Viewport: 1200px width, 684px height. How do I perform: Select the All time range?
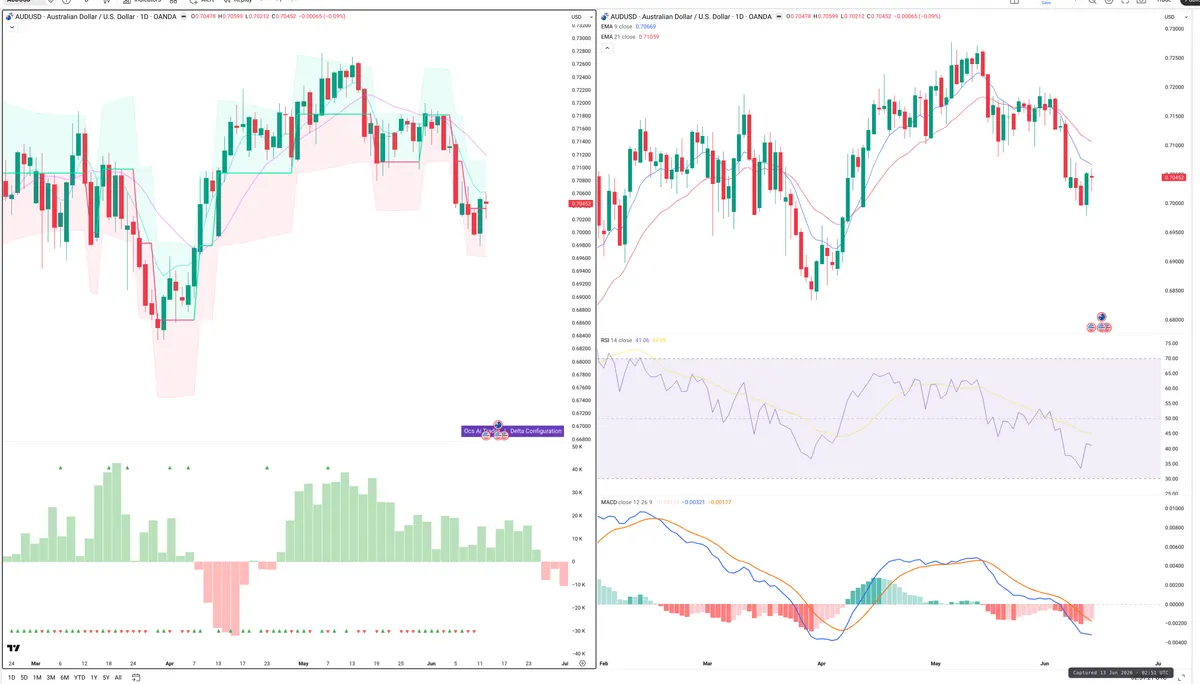118,677
